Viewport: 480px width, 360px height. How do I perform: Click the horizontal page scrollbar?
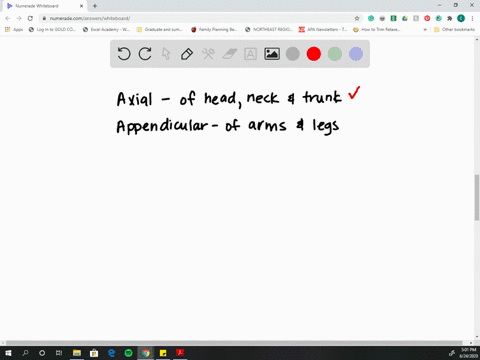234,343
